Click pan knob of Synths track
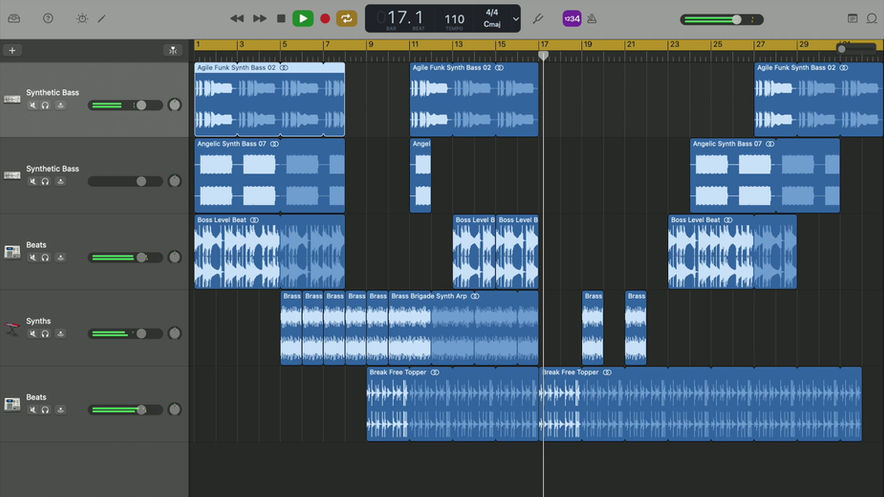The width and height of the screenshot is (884, 497). tap(175, 333)
